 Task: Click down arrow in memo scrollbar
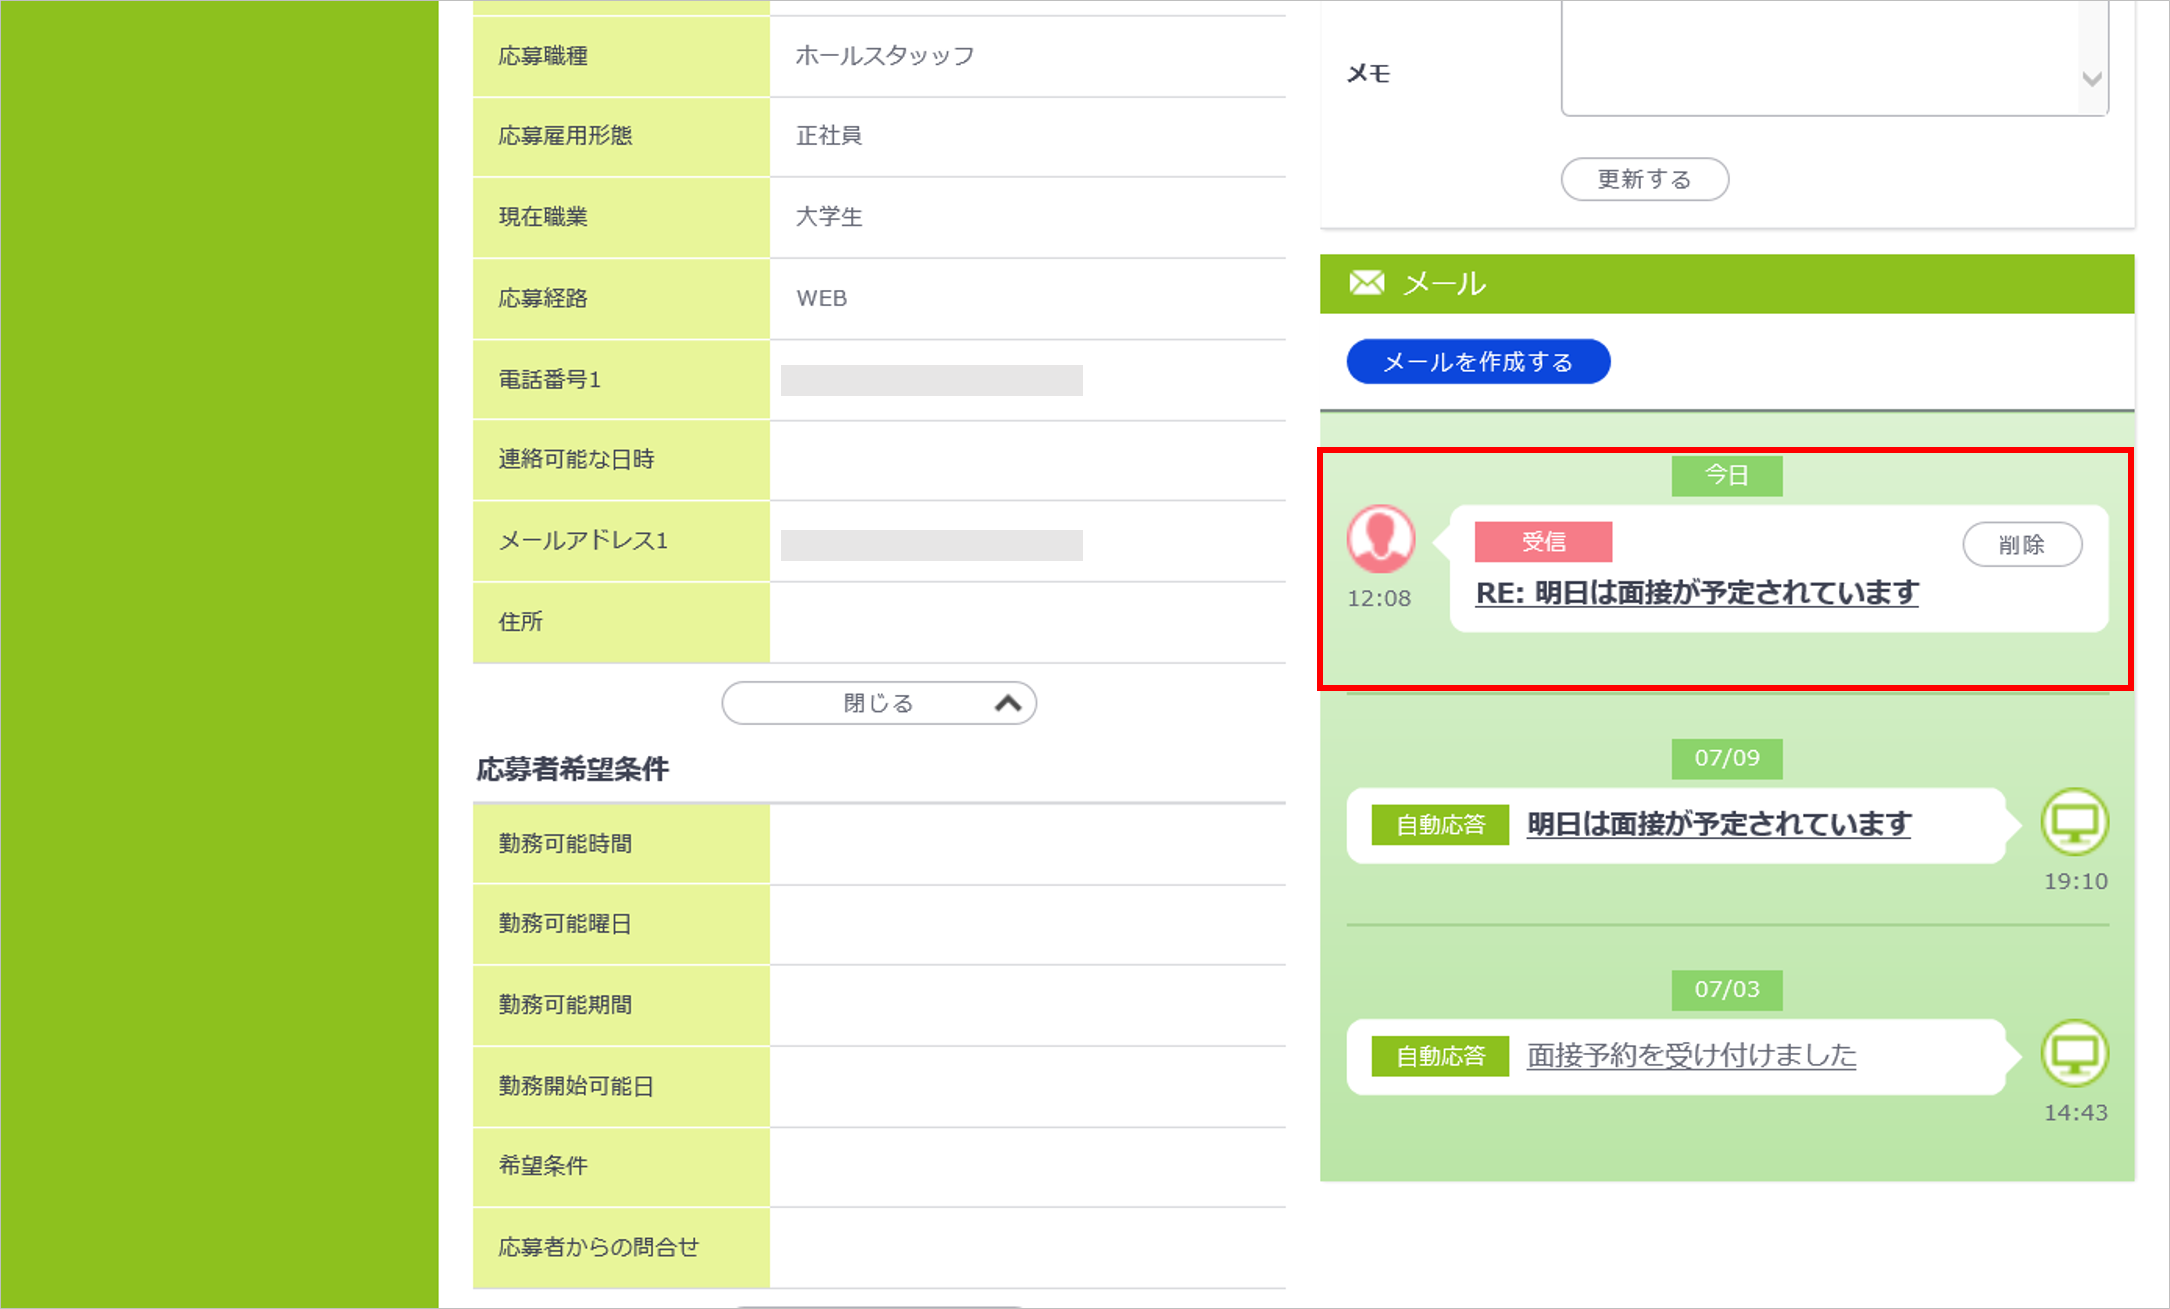2091,79
